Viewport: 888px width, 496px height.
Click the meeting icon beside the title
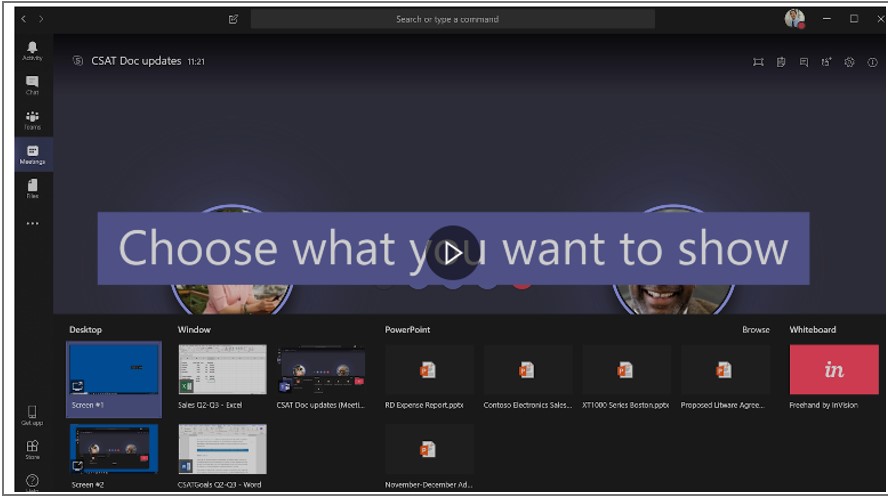[x=78, y=61]
